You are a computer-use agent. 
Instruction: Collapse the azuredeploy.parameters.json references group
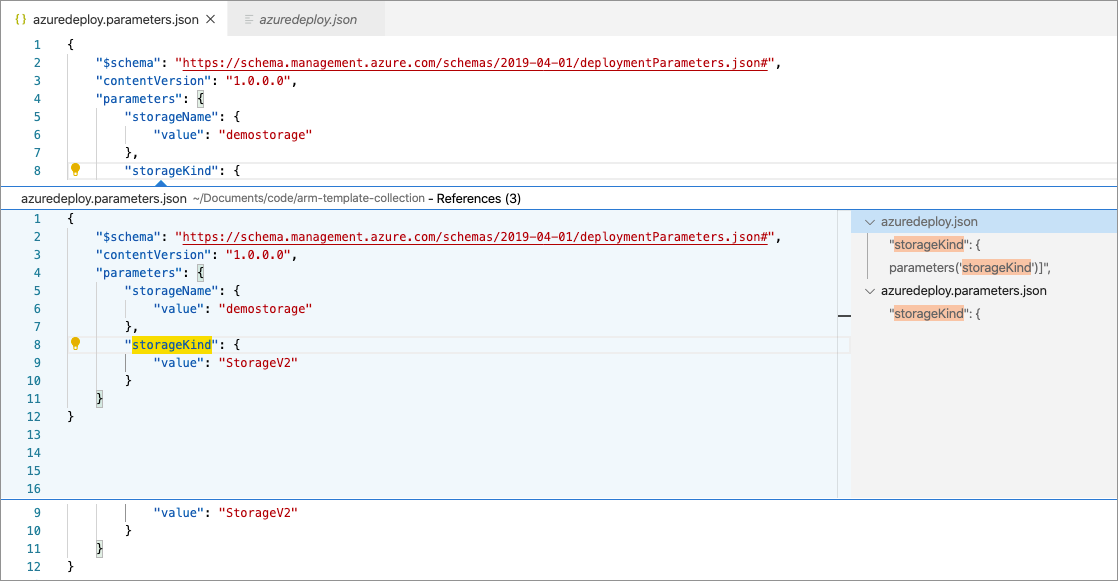[x=870, y=291]
